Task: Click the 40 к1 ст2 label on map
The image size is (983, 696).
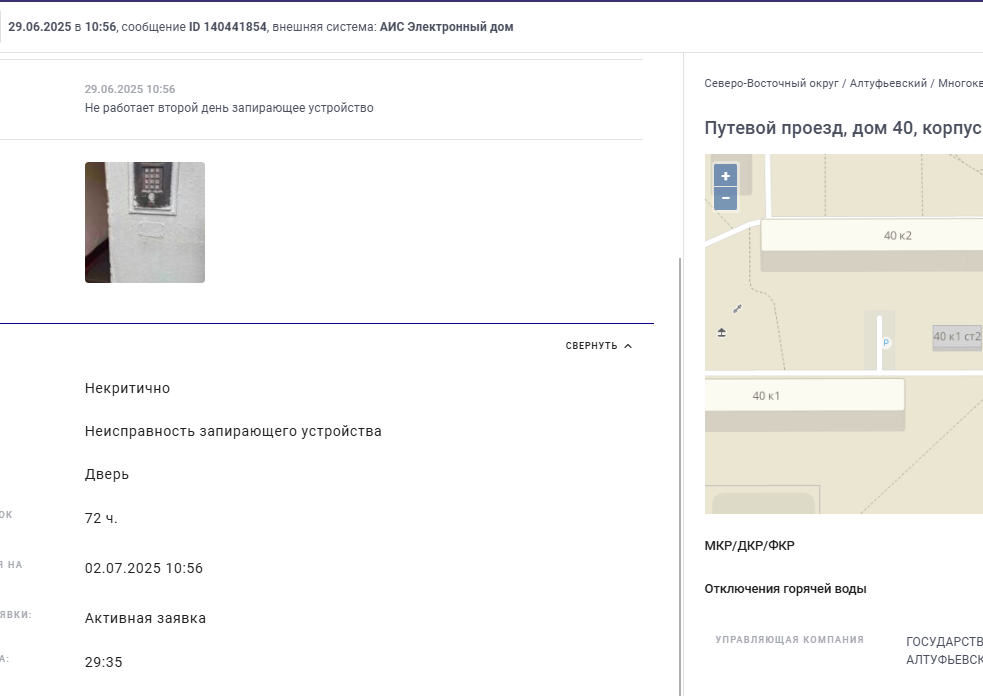Action: coord(957,337)
